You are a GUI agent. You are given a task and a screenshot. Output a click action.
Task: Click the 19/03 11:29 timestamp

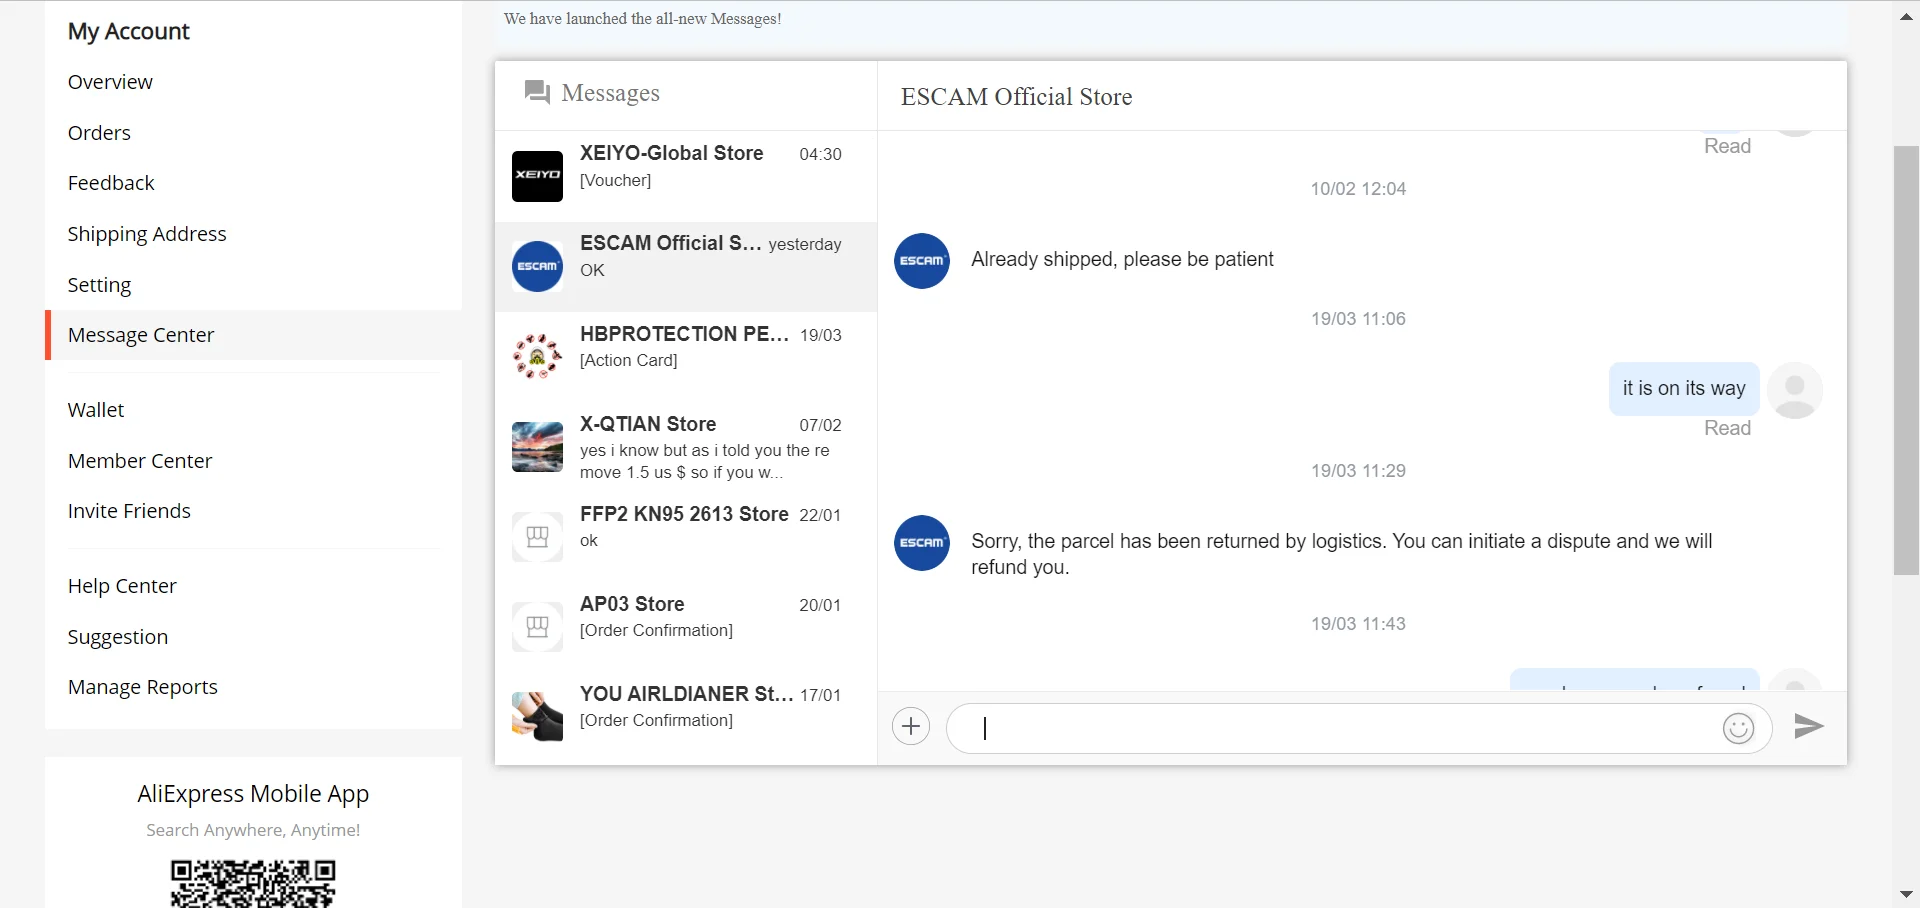(x=1358, y=471)
